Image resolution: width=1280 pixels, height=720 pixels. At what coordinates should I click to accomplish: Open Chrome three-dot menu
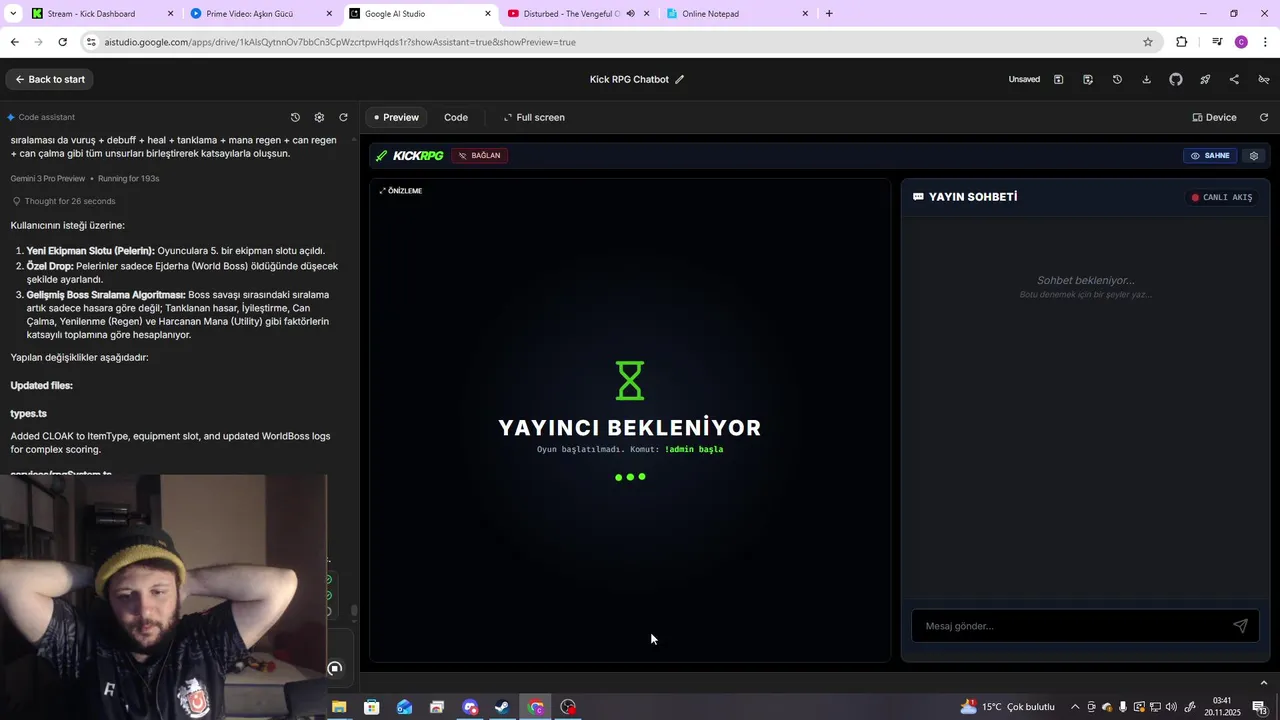coord(1266,42)
